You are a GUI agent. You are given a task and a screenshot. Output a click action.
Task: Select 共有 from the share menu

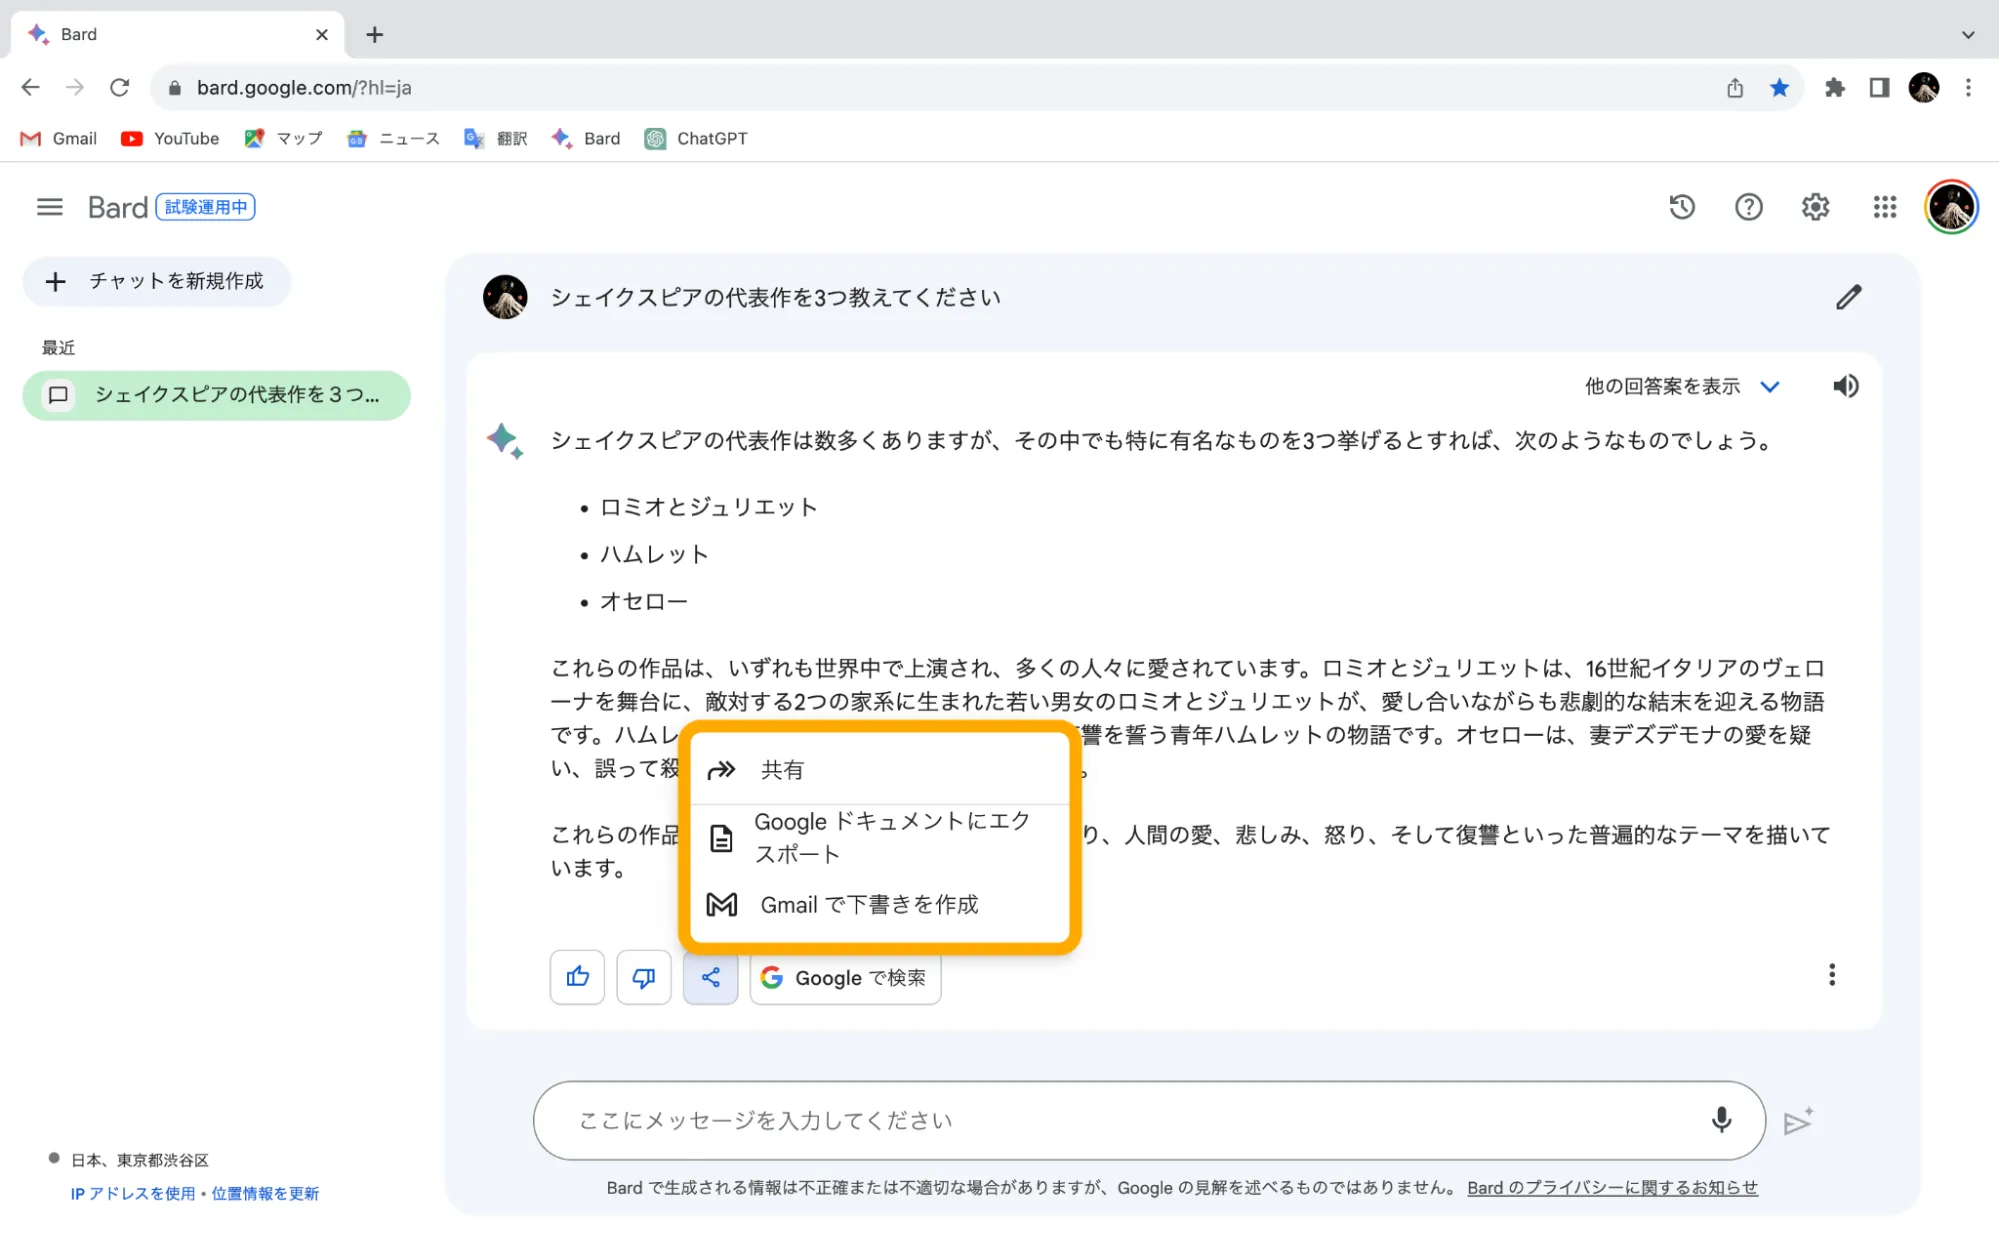click(880, 770)
